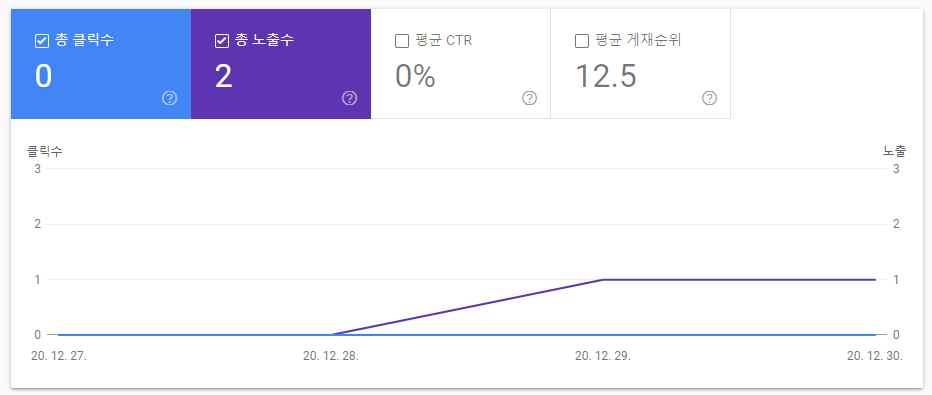Select the 20. 12. 30. date label
This screenshot has width=932, height=395.
click(875, 356)
